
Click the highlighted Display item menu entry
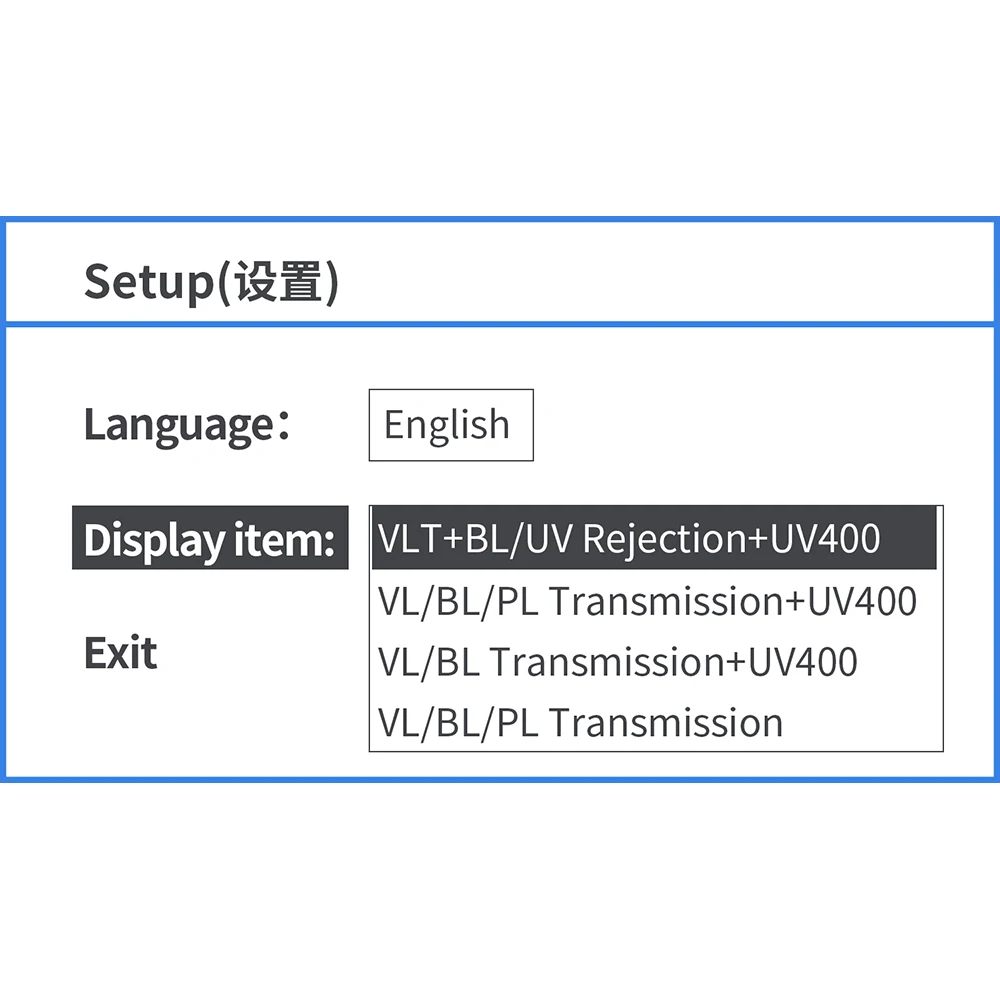[210, 540]
